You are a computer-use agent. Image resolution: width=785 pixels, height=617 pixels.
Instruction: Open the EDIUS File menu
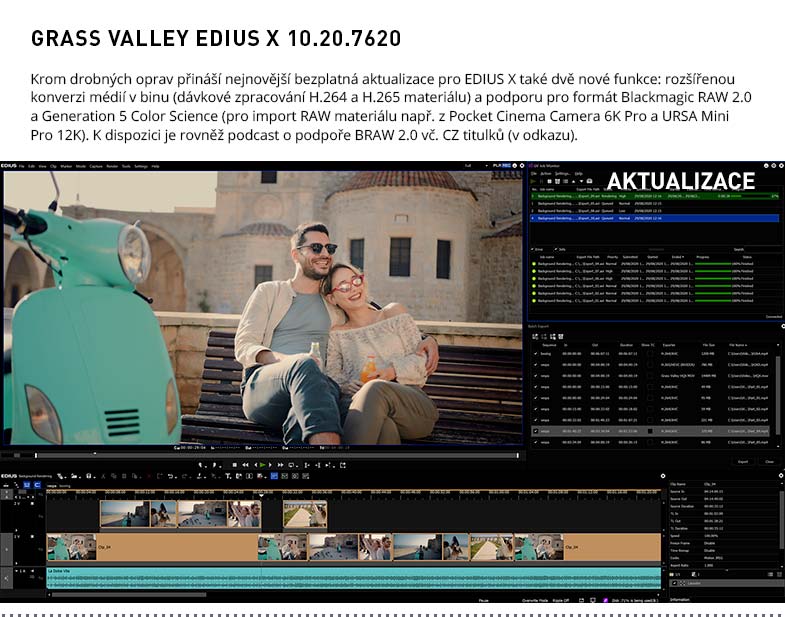(x=22, y=166)
